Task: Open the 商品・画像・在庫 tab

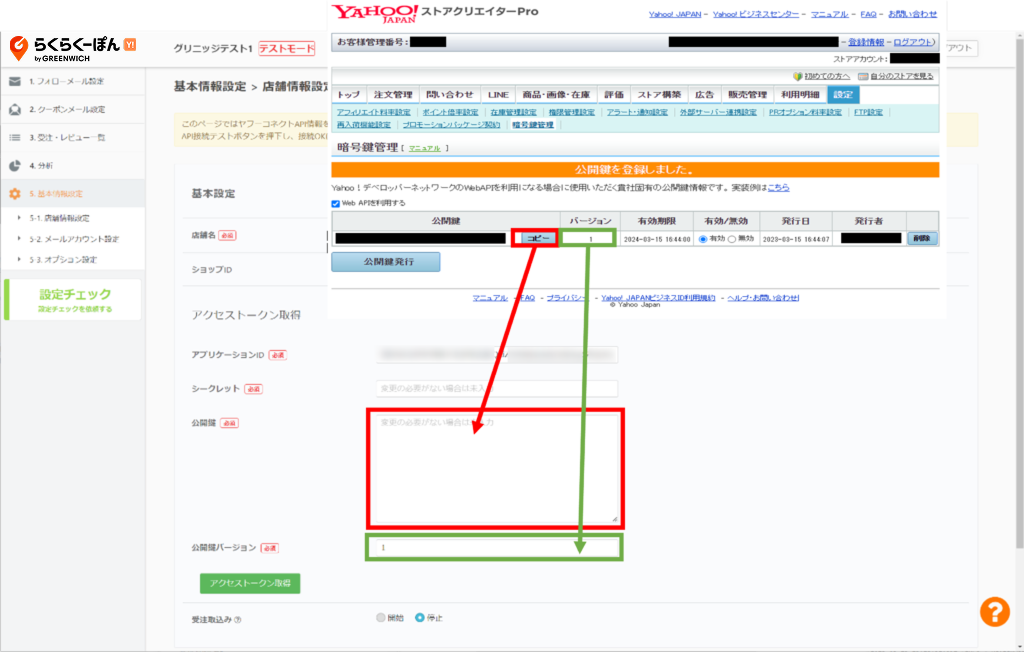Action: pyautogui.click(x=556, y=95)
